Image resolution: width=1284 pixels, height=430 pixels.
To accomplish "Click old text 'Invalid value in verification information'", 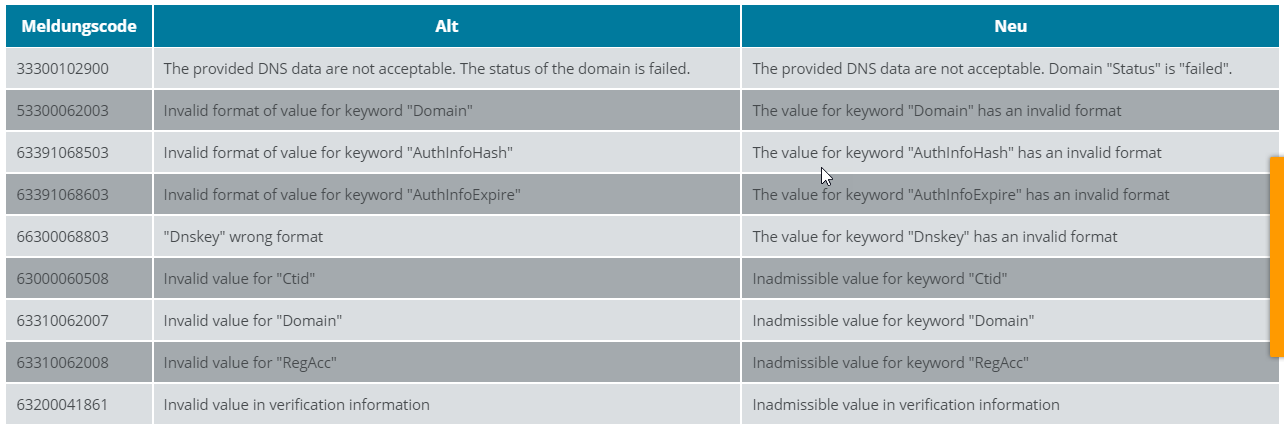I will [296, 405].
